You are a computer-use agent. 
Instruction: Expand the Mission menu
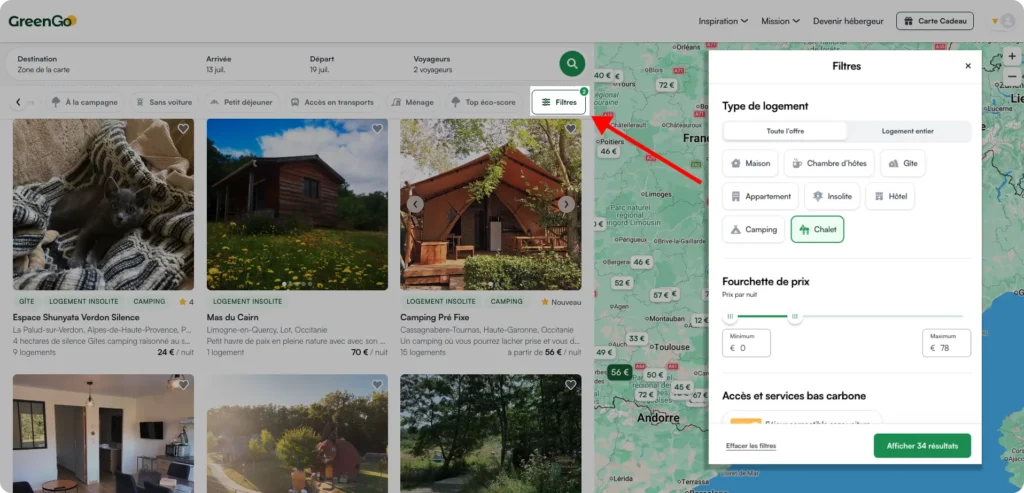pyautogui.click(x=780, y=21)
